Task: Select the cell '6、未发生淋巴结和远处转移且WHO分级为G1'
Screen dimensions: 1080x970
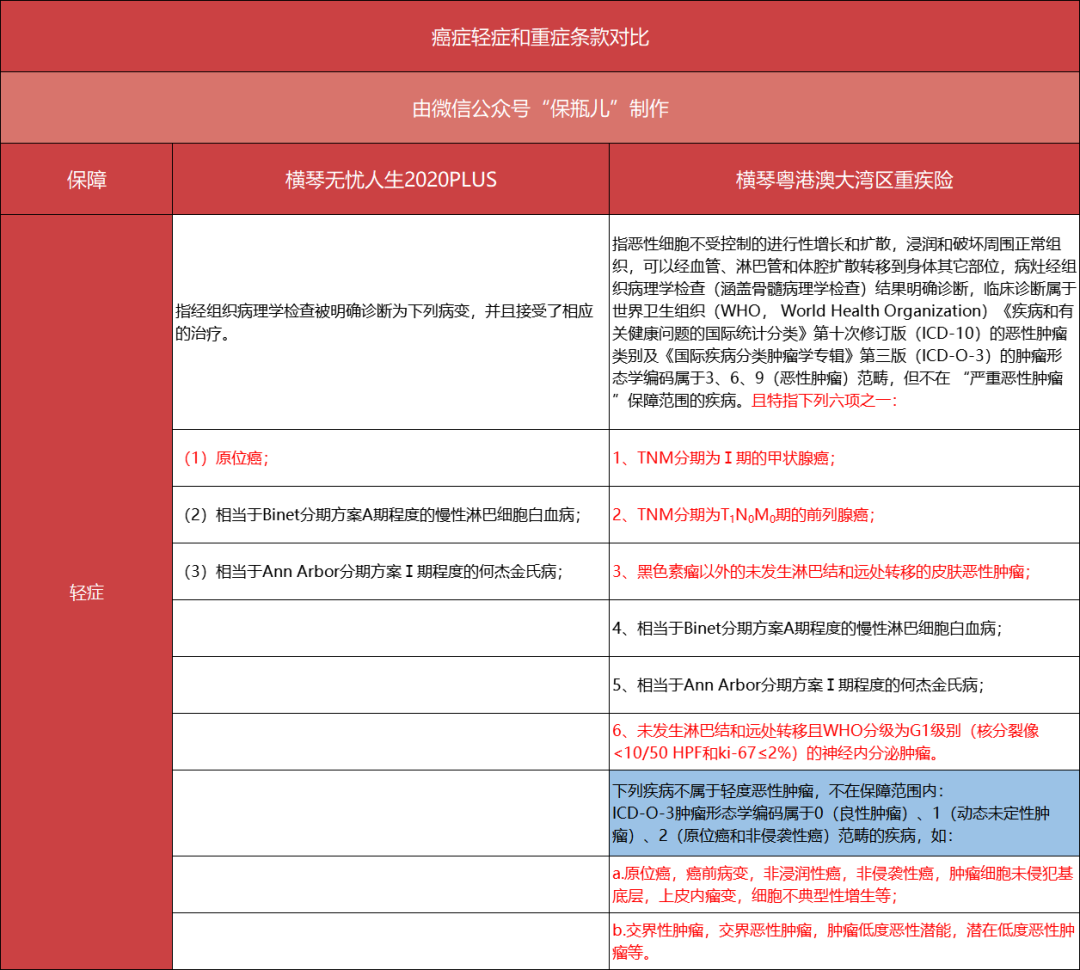Action: click(x=844, y=741)
